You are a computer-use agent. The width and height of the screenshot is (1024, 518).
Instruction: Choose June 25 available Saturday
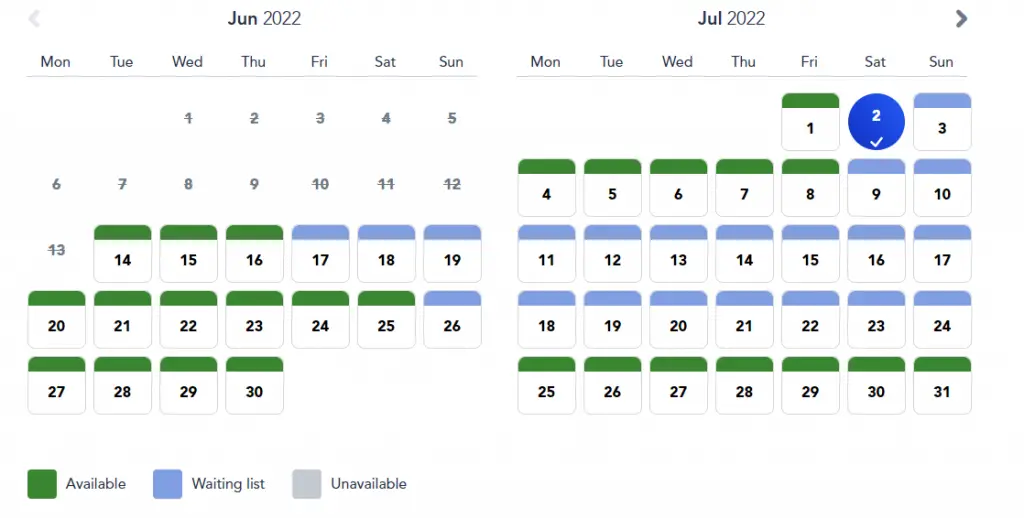[386, 319]
